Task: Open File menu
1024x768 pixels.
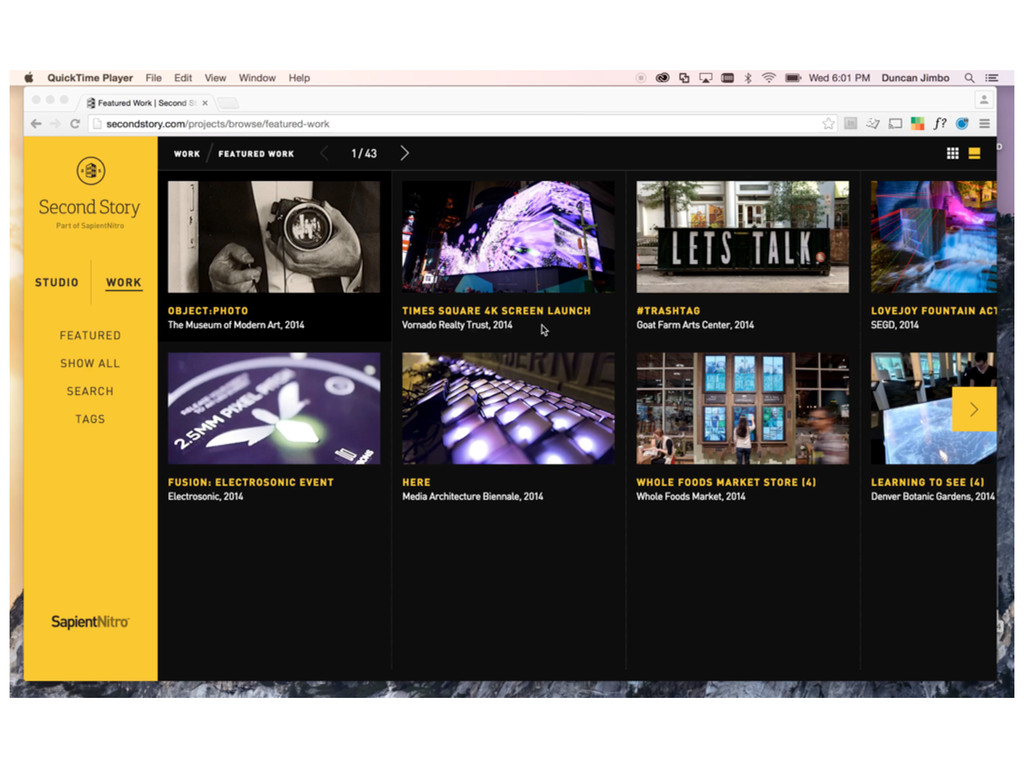Action: point(153,78)
